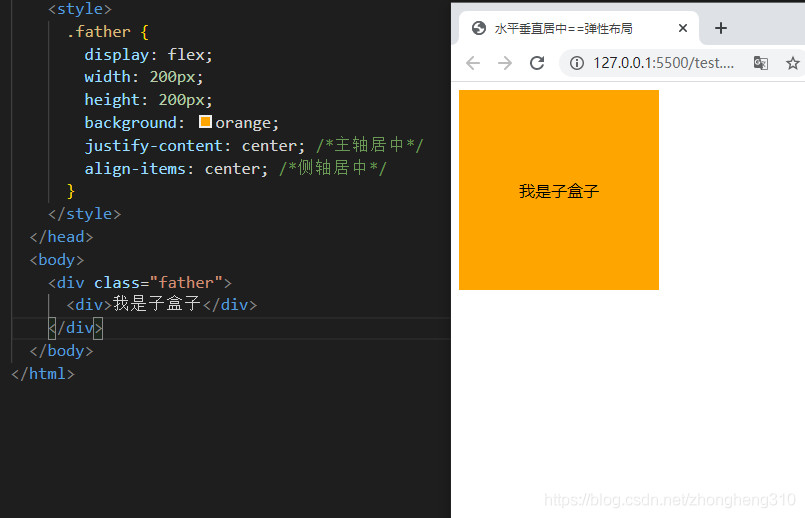Open a new tab with plus button

tap(721, 28)
